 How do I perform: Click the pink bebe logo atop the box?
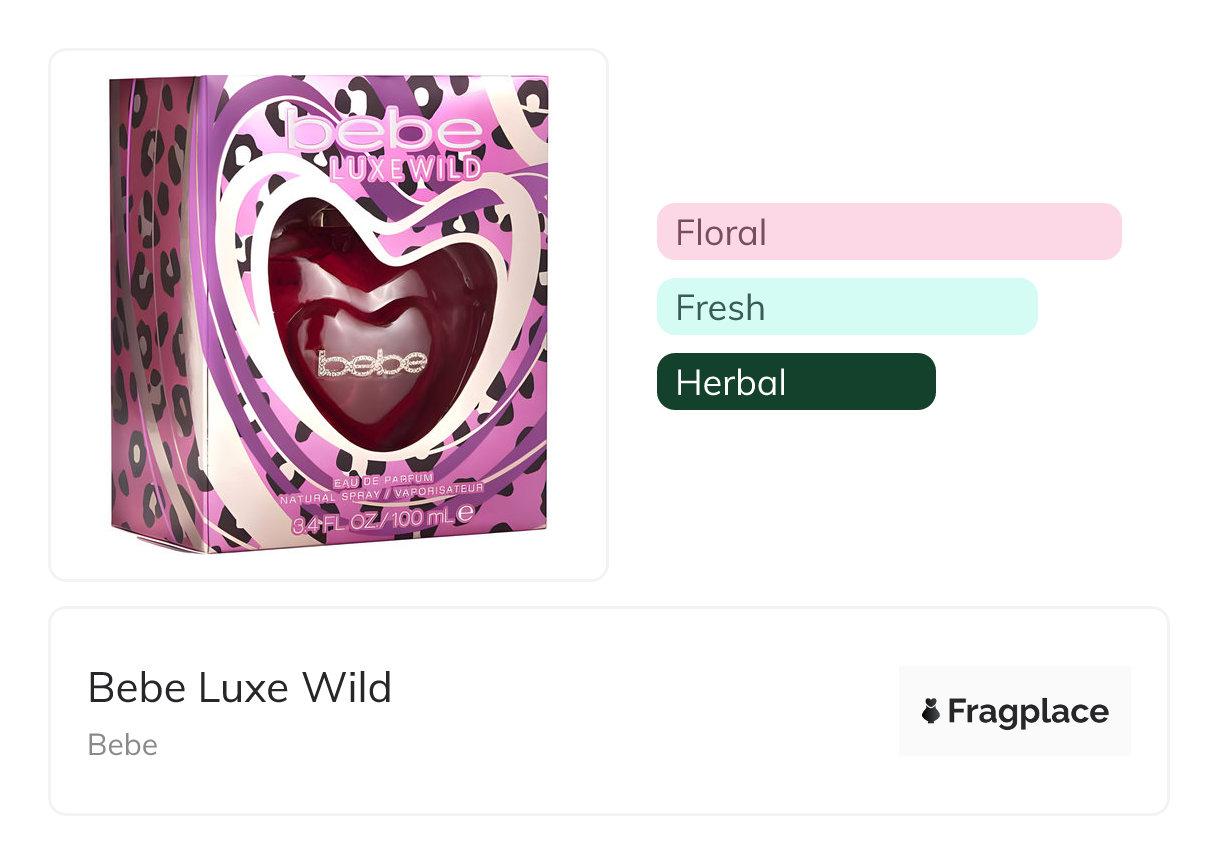pyautogui.click(x=383, y=133)
